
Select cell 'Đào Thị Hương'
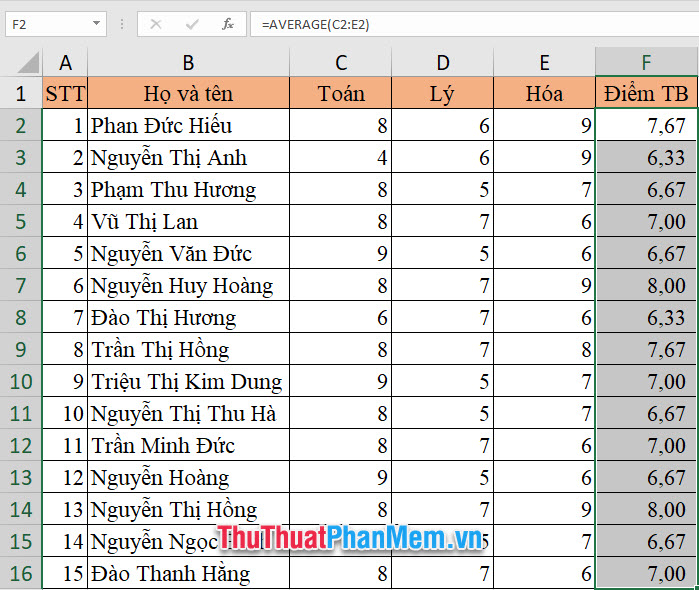click(189, 317)
